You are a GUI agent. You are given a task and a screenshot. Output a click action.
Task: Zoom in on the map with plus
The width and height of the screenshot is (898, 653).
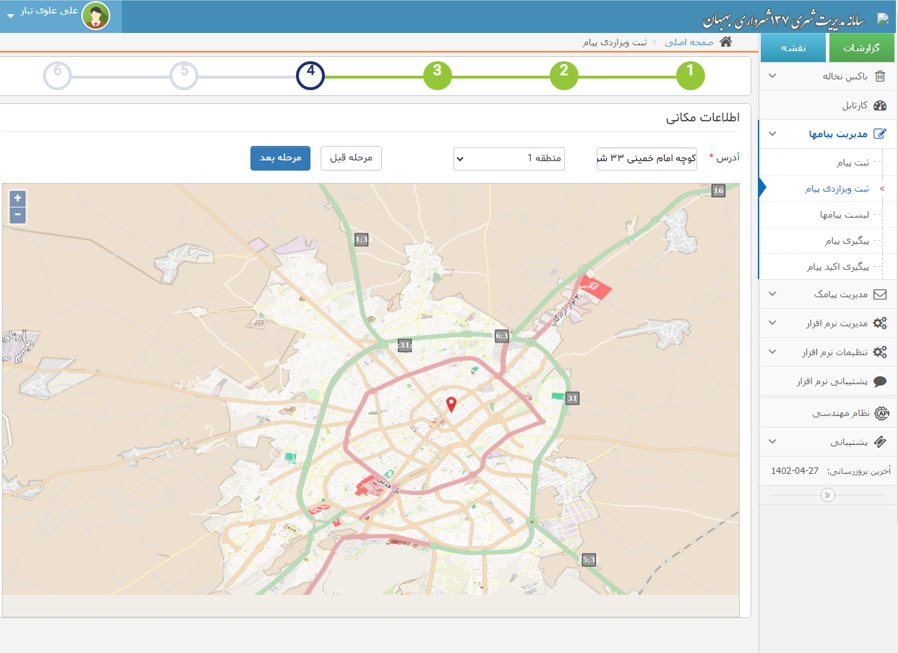click(17, 199)
